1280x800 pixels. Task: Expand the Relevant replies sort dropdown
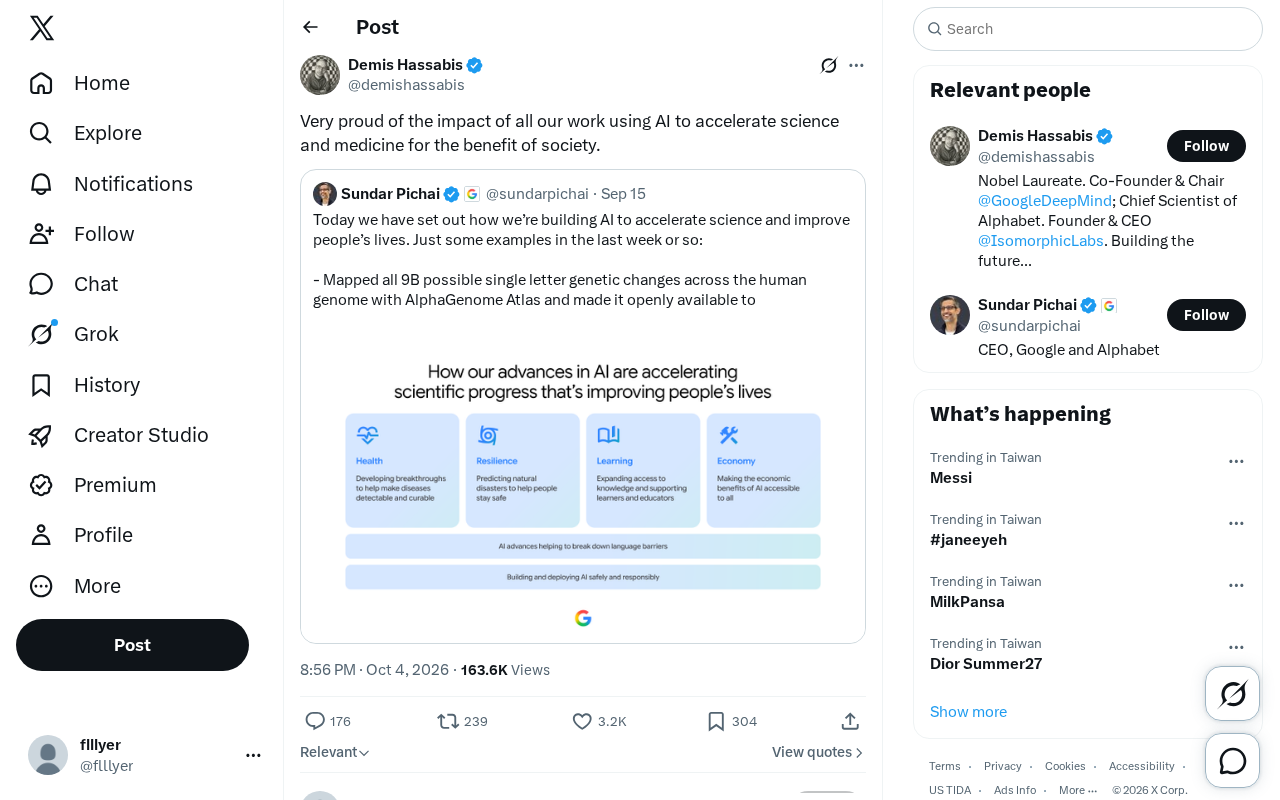point(335,752)
